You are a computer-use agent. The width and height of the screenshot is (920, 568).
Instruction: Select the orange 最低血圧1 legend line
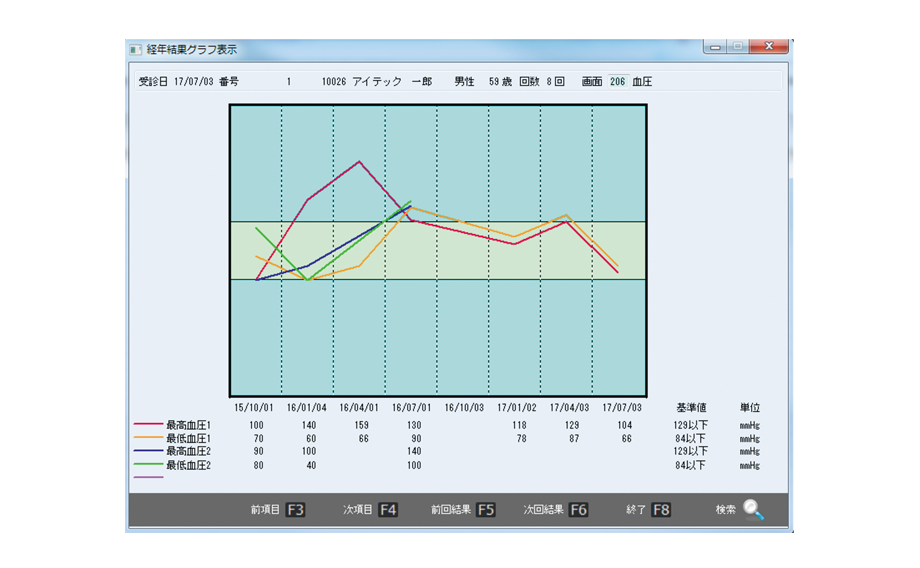click(149, 438)
